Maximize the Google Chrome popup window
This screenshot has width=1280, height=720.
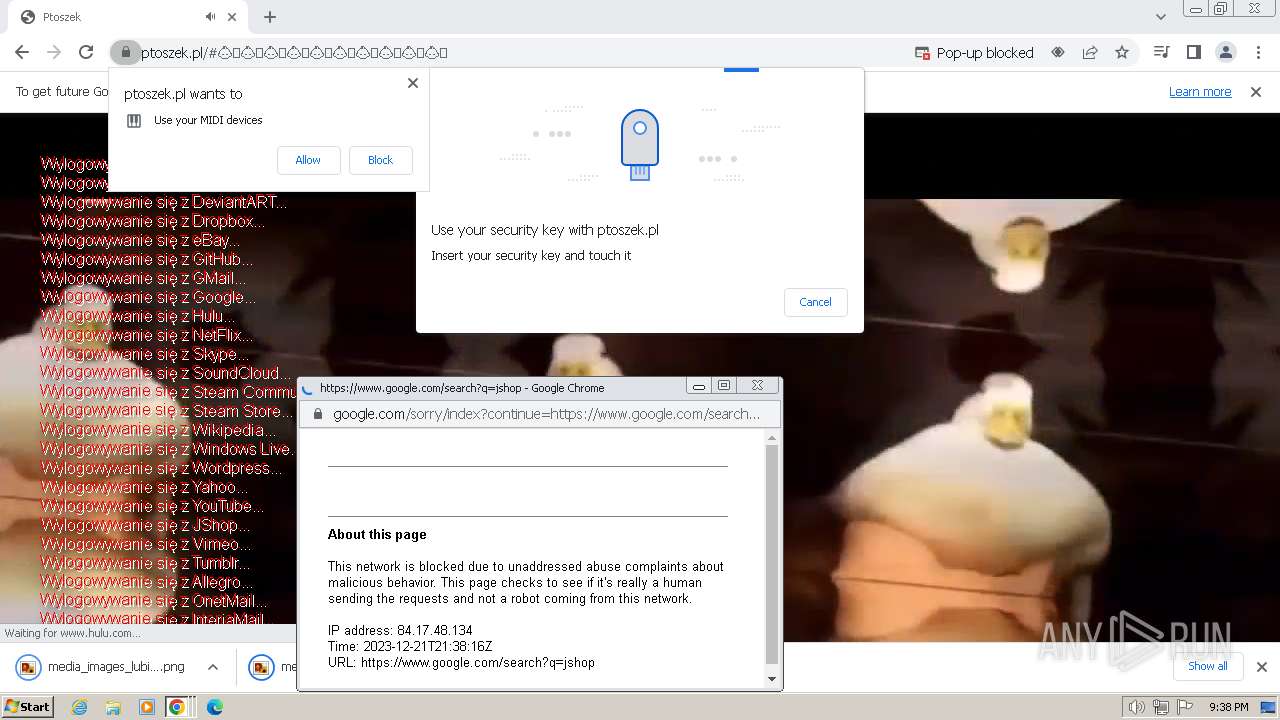(724, 386)
